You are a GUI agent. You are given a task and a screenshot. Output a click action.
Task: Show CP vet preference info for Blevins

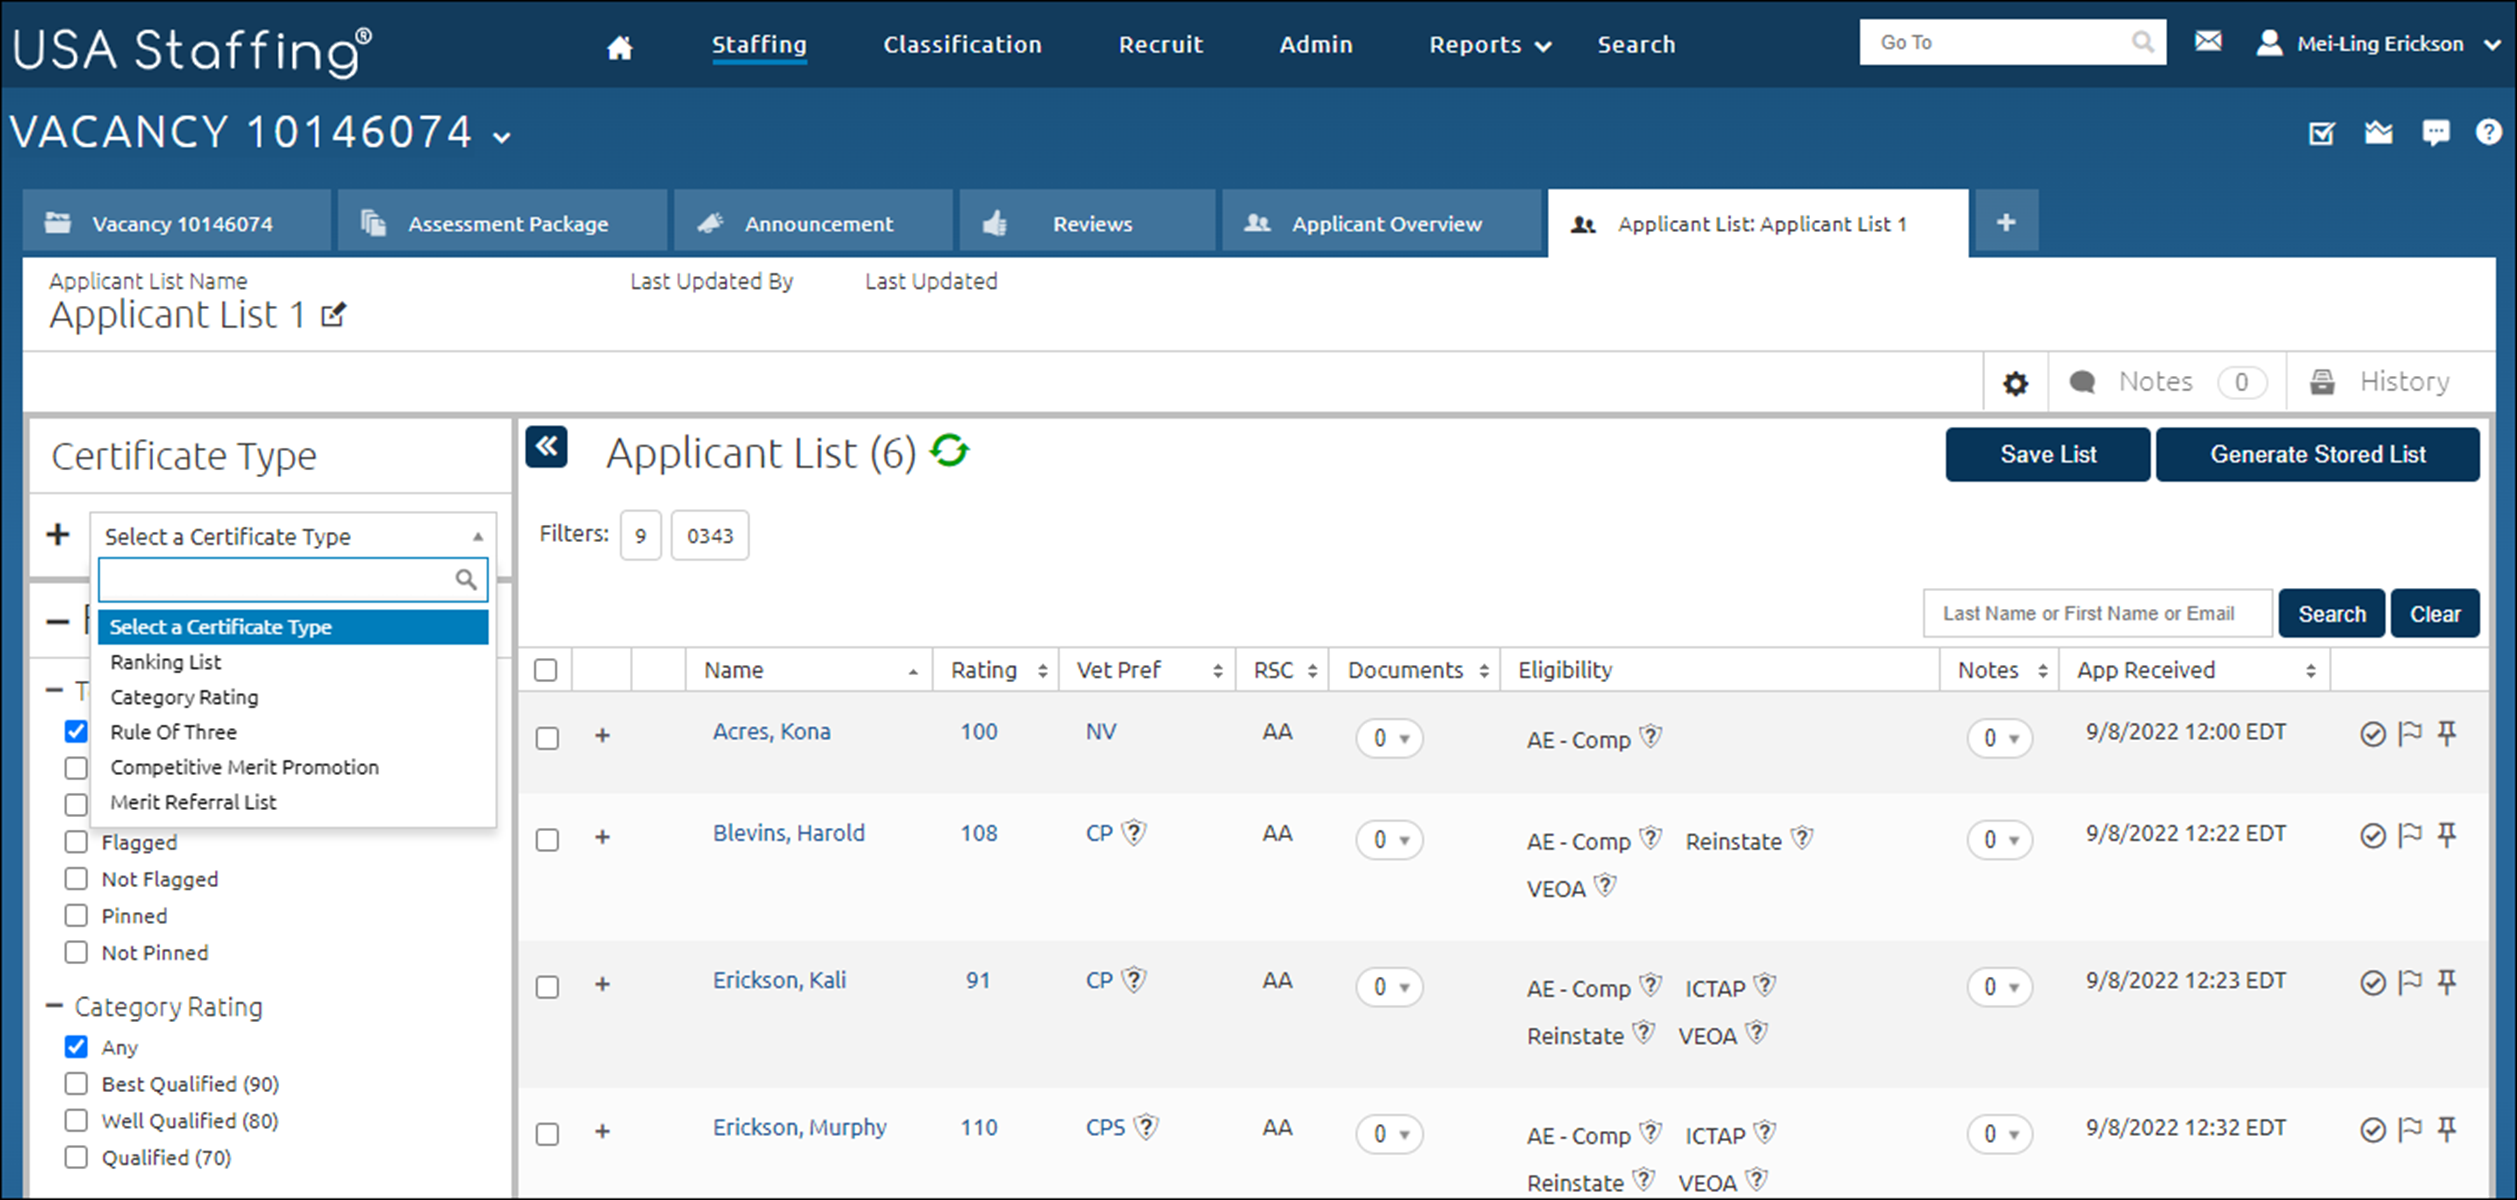coord(1134,832)
